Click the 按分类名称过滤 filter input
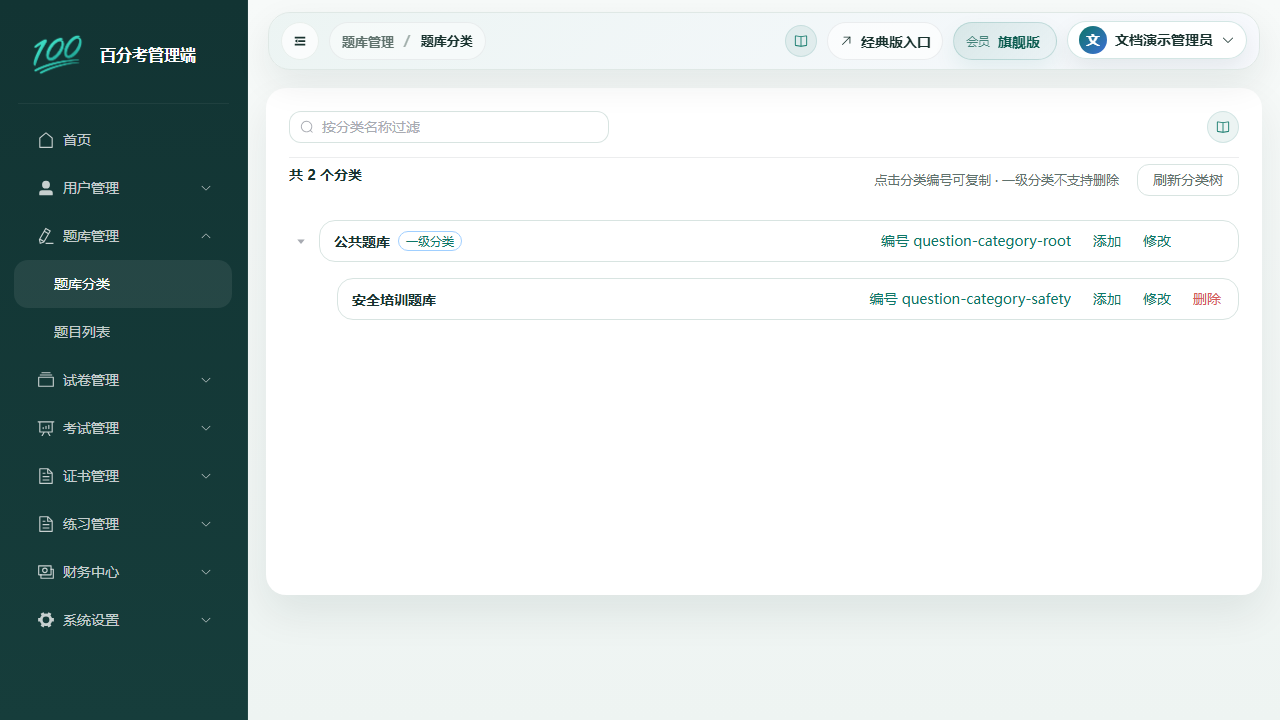The image size is (1280, 720). point(449,127)
